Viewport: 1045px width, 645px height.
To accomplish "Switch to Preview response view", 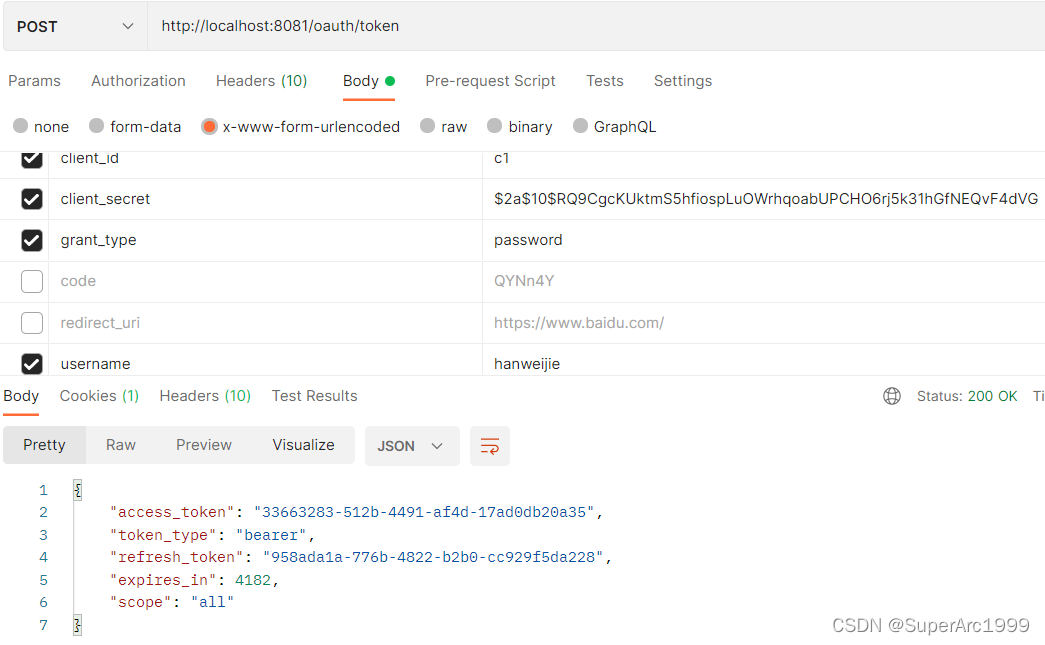I will click(x=203, y=445).
